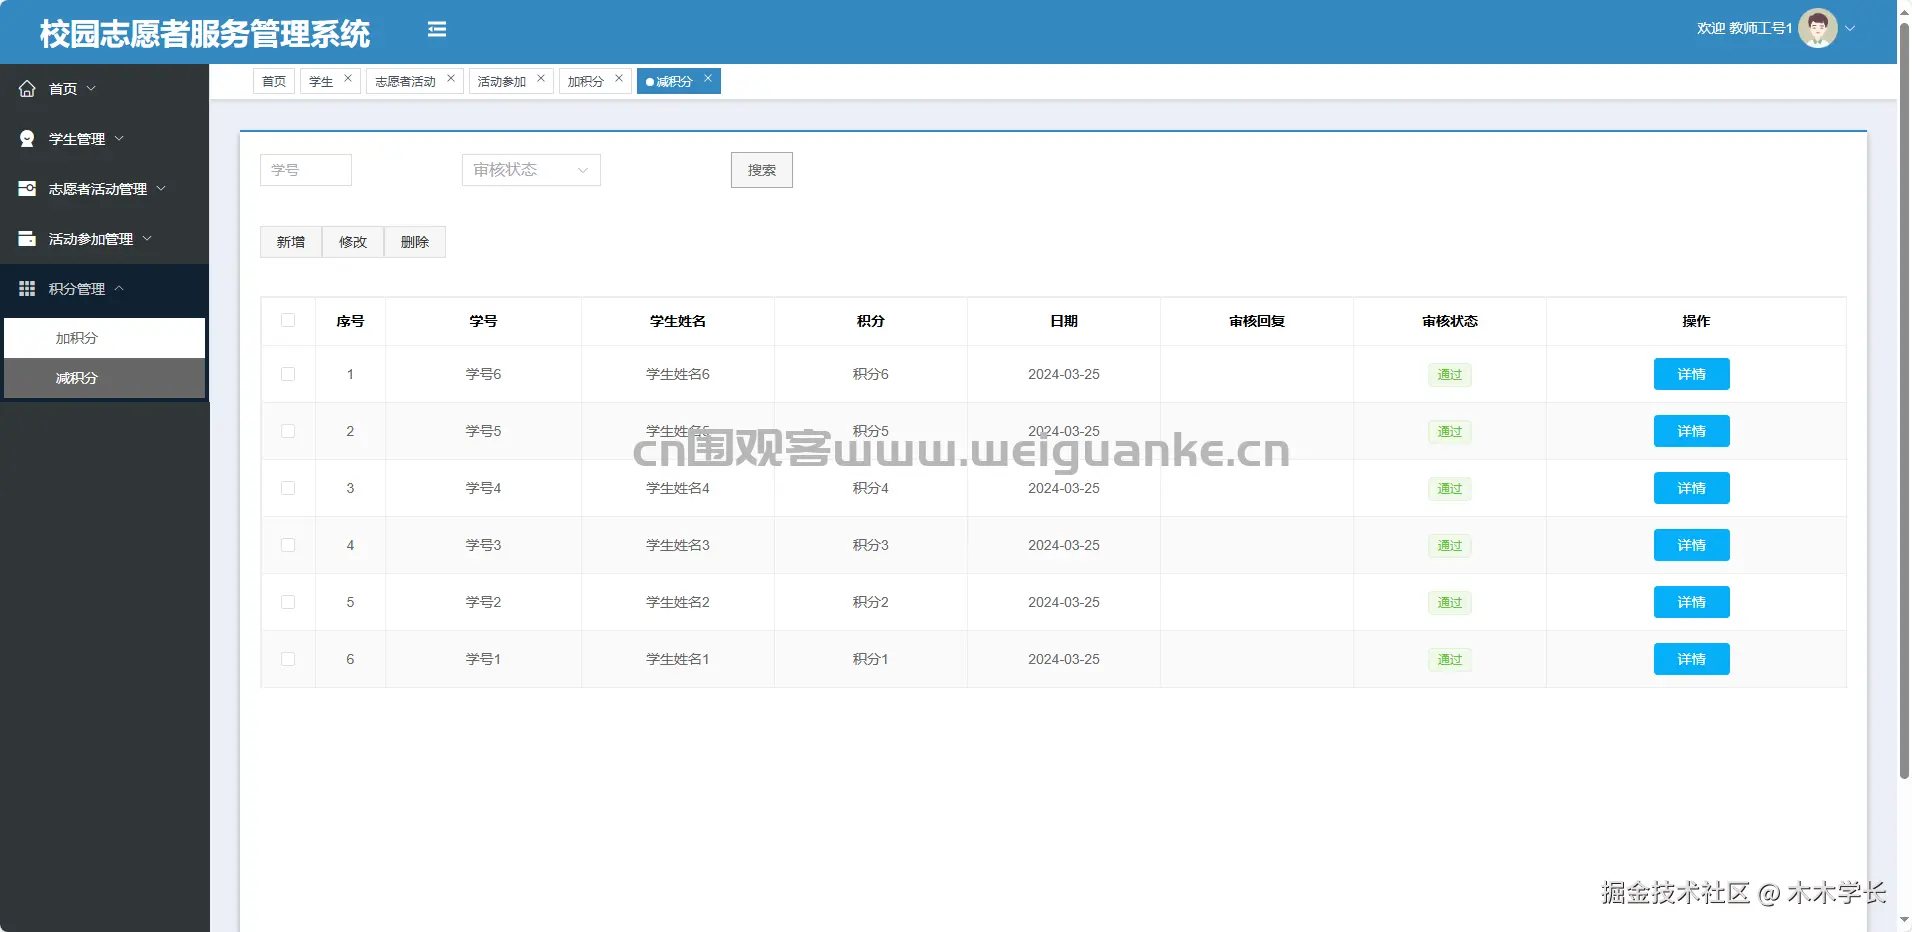Click the 积分管理 grid icon
Image resolution: width=1912 pixels, height=932 pixels.
pos(27,289)
